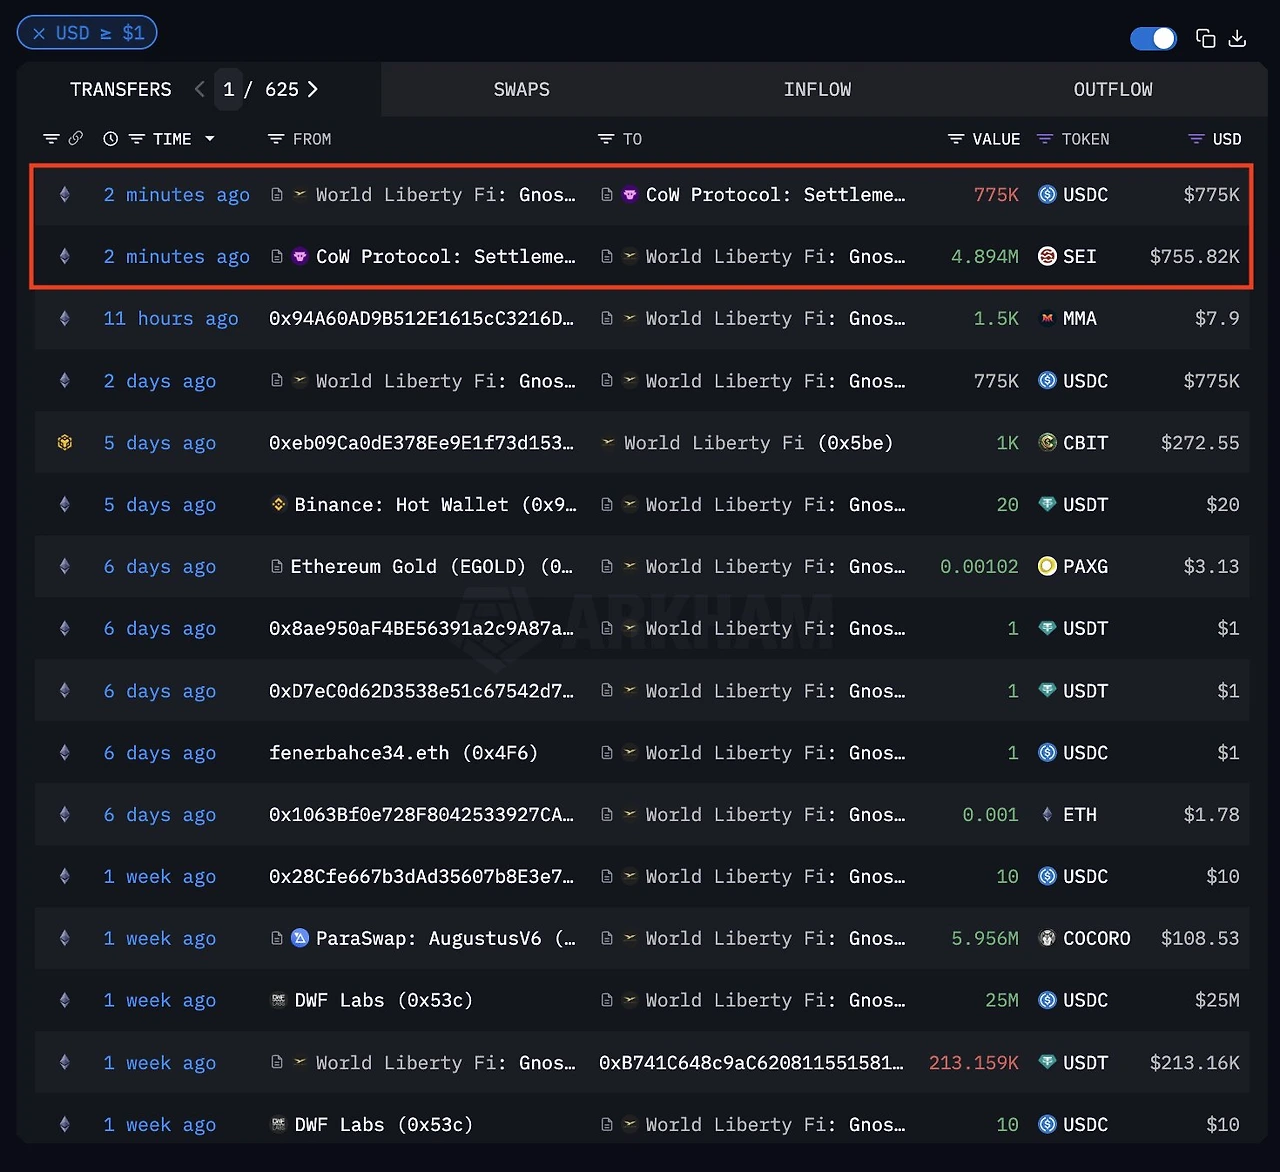Switch to the Swaps tab
The height and width of the screenshot is (1172, 1280).
tap(522, 89)
